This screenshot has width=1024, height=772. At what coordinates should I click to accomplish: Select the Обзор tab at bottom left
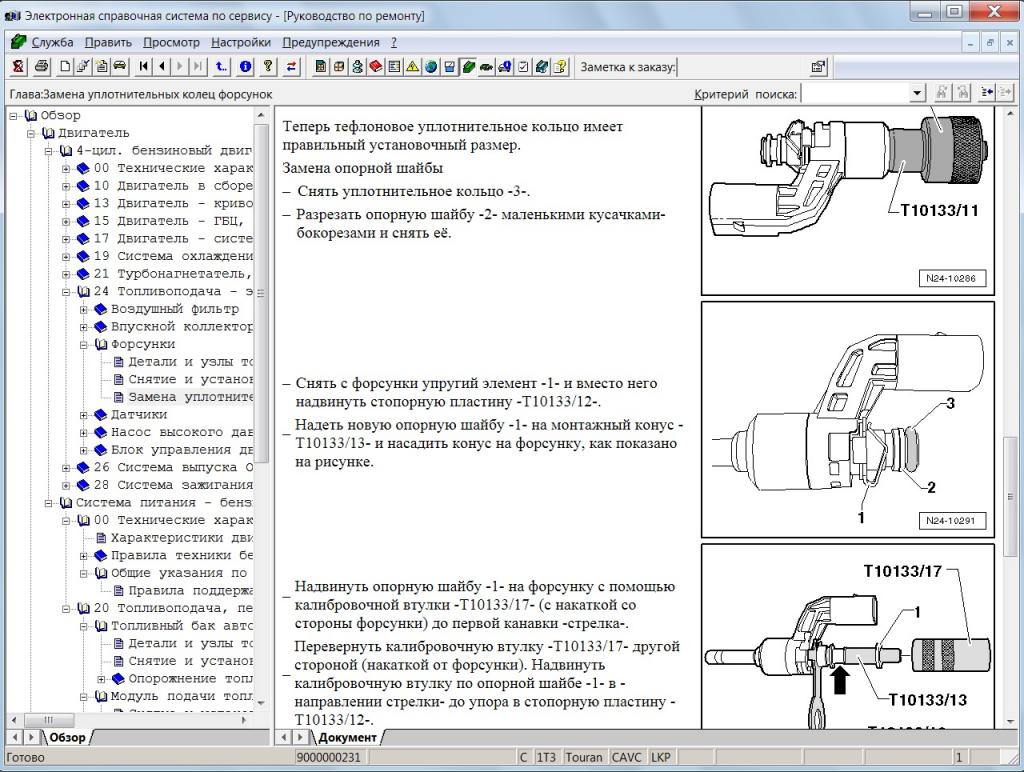(x=67, y=737)
